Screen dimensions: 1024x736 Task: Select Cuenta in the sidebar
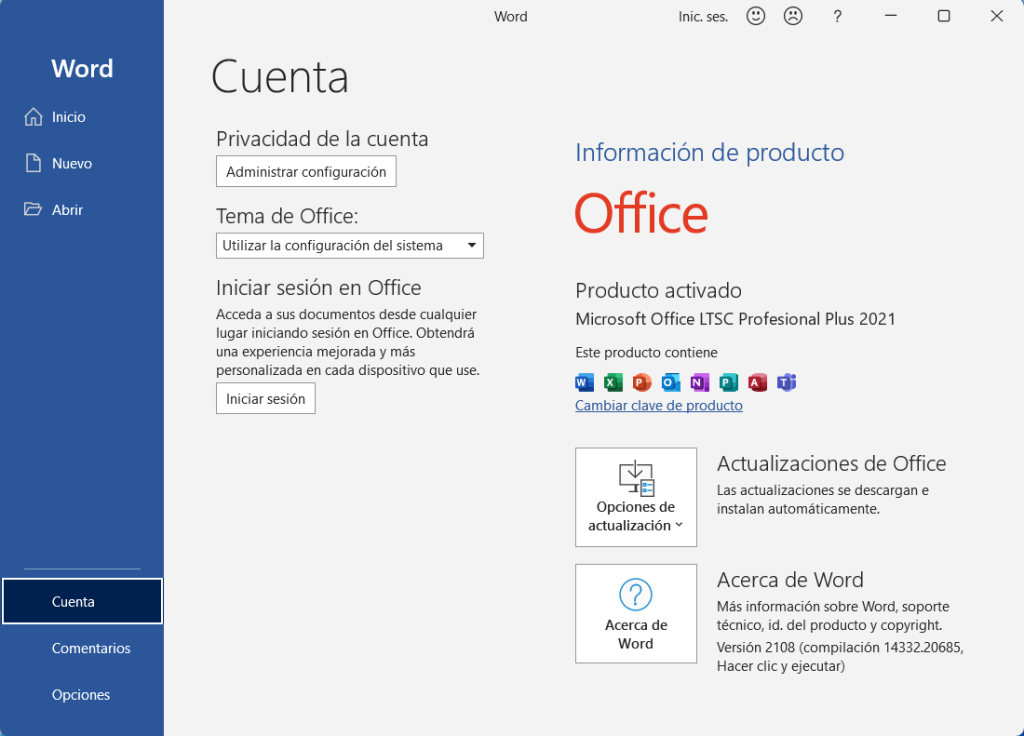click(82, 601)
